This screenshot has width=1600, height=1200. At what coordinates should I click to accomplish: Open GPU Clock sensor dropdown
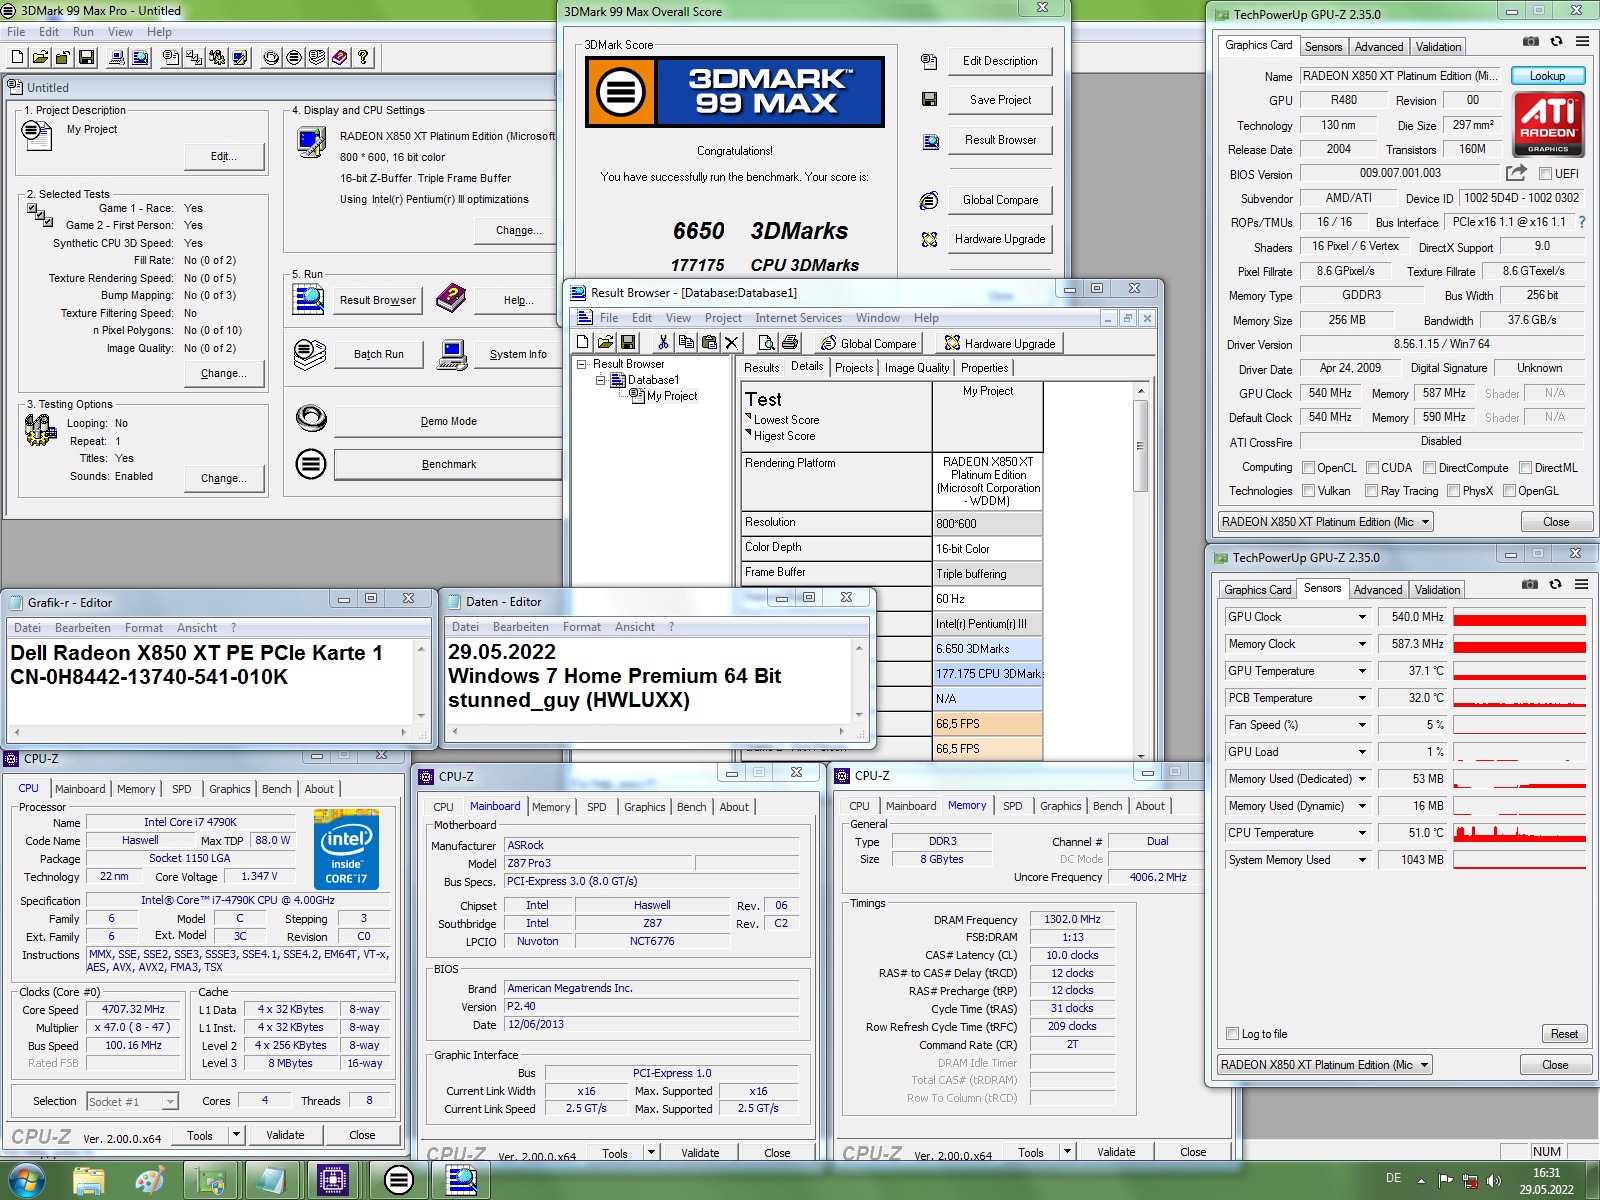pos(1361,617)
